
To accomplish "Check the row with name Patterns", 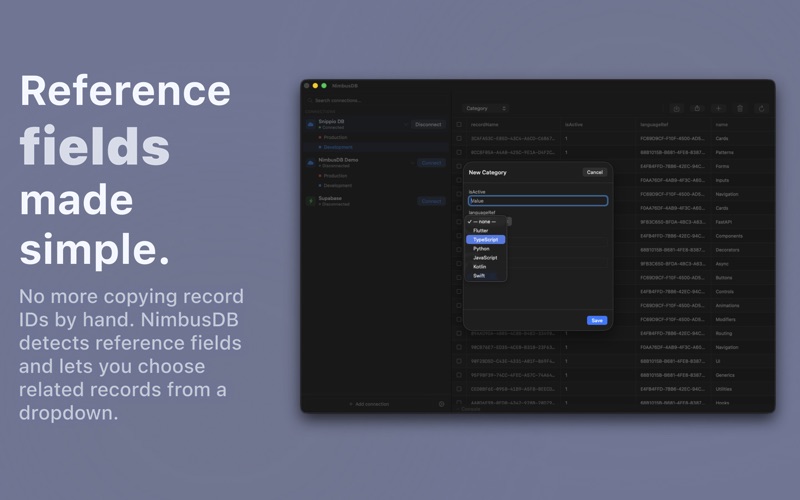I will pyautogui.click(x=459, y=152).
